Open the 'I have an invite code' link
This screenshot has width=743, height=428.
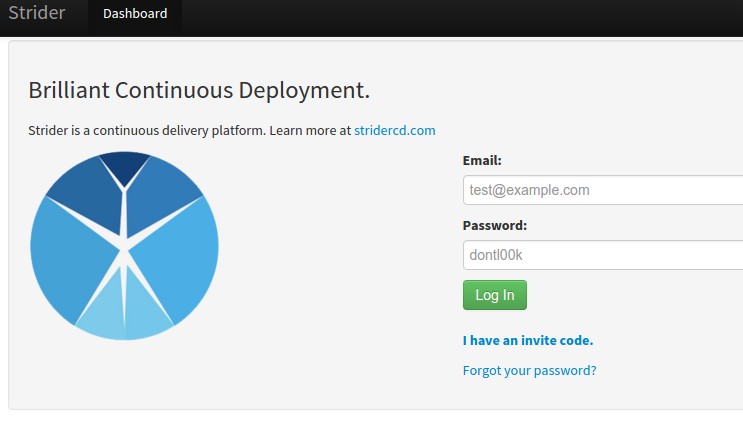coord(528,340)
